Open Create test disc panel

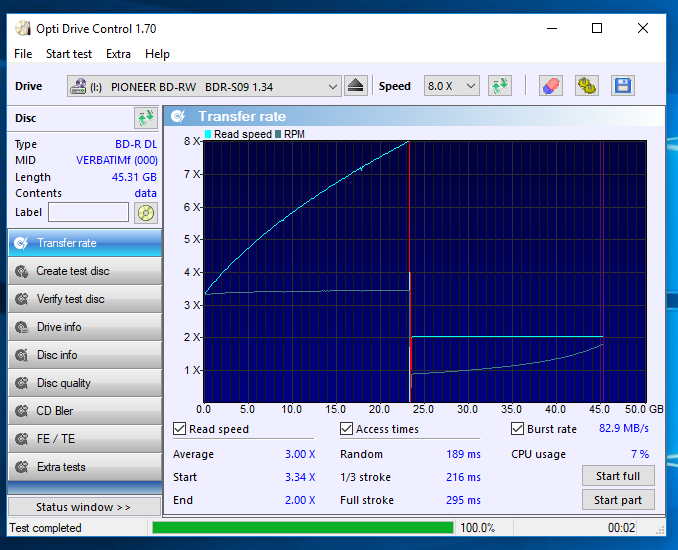[85, 271]
